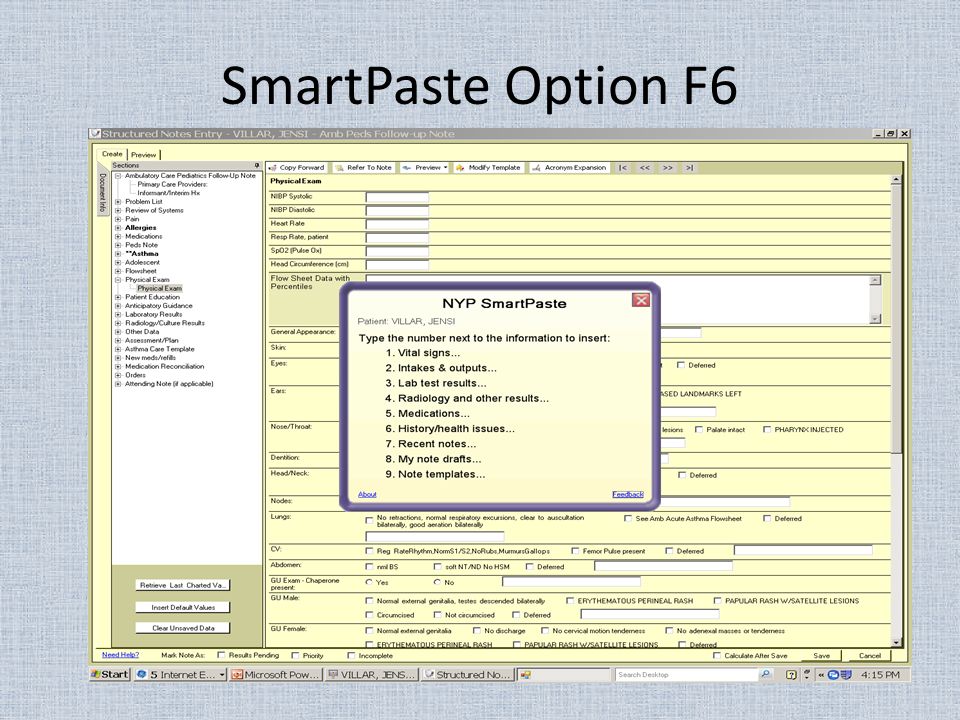Check Circumcised checkbox in GU Male
Viewport: 960px width, 720px height.
[x=369, y=615]
